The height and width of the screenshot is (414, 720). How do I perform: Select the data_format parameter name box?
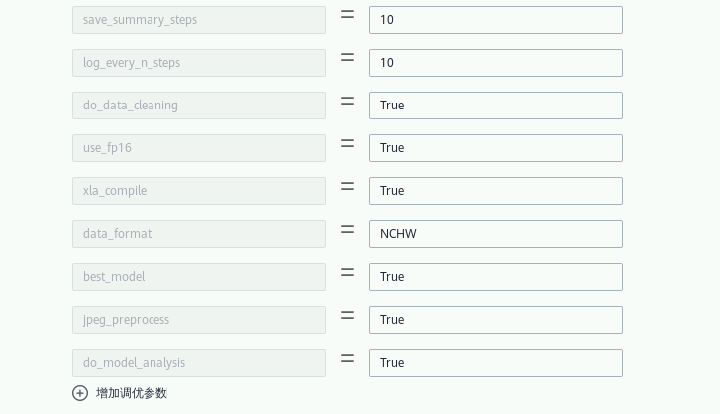click(198, 234)
